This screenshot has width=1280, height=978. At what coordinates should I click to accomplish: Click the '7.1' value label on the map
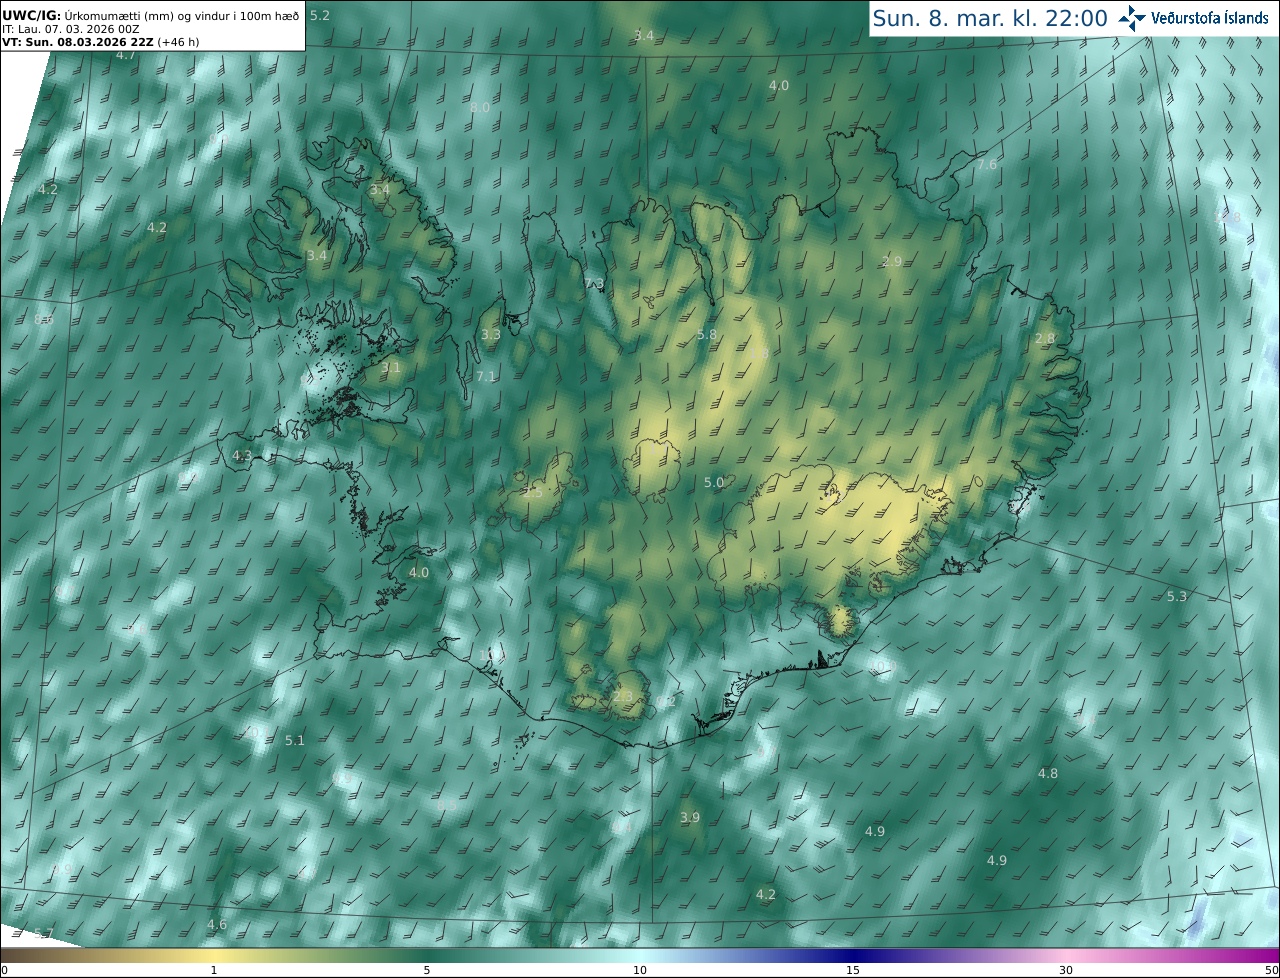(486, 376)
